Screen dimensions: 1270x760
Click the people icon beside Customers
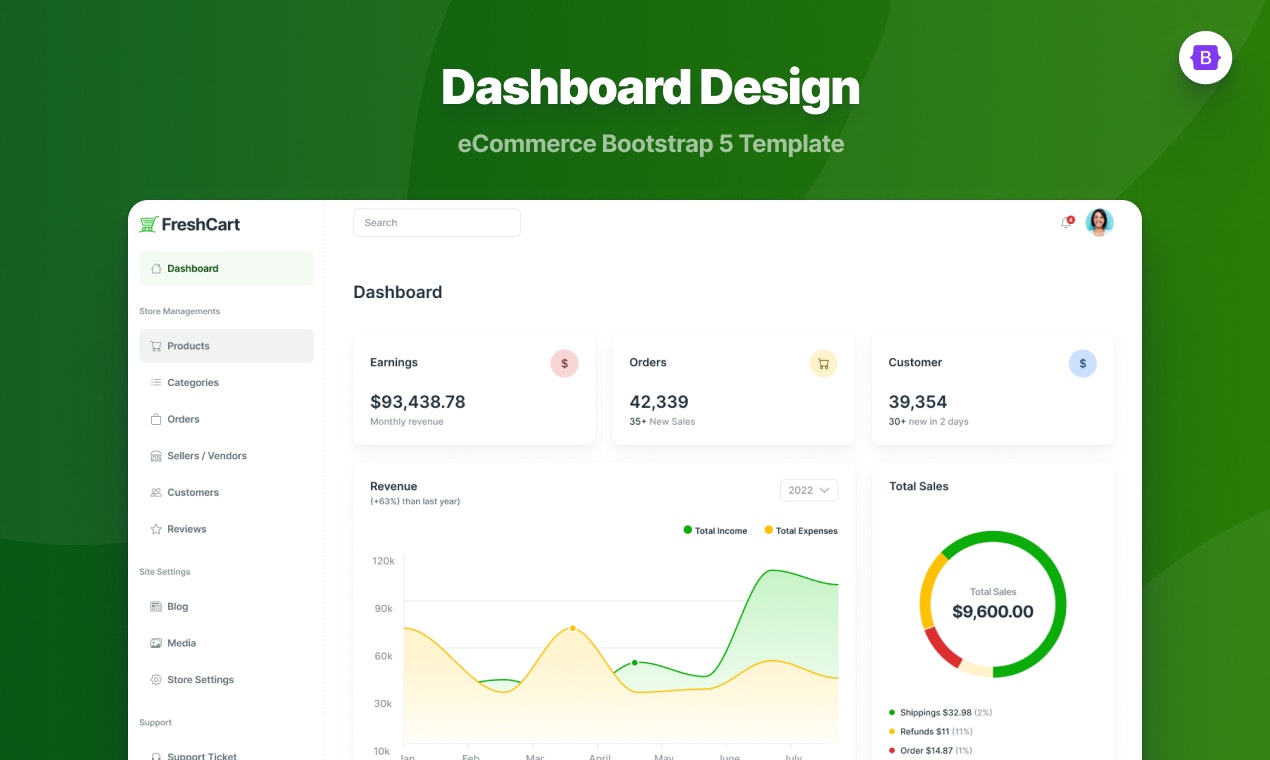click(x=156, y=492)
